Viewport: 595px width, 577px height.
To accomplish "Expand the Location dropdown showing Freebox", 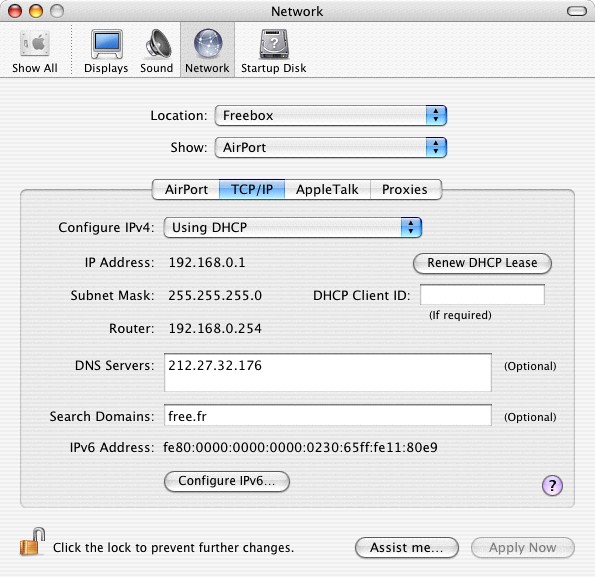I will [331, 115].
